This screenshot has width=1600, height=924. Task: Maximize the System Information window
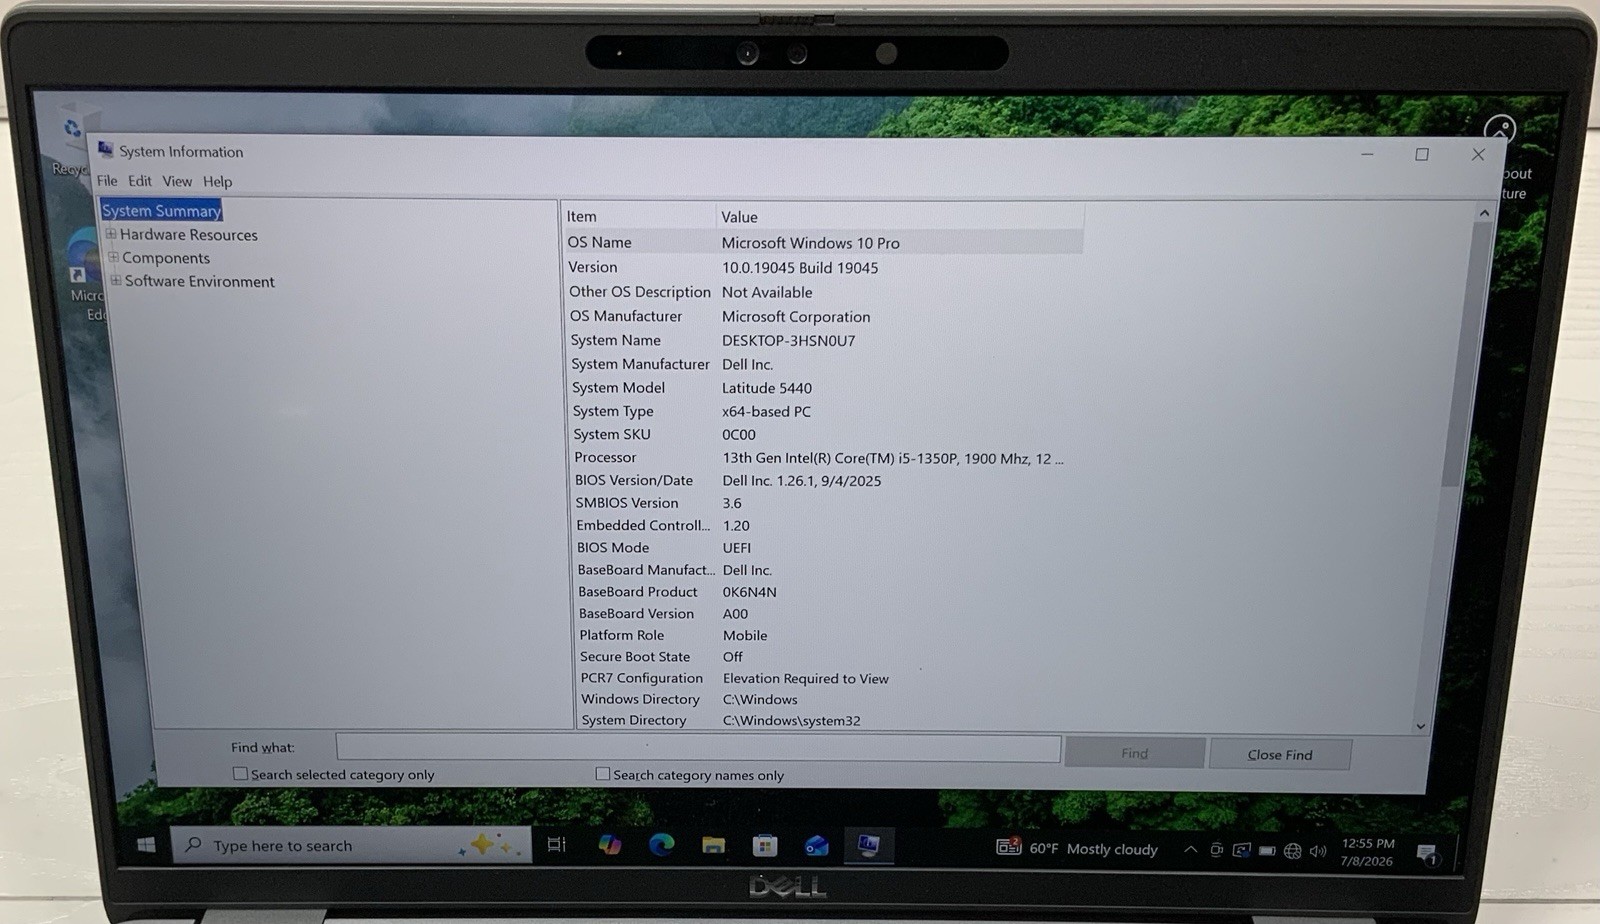point(1422,154)
